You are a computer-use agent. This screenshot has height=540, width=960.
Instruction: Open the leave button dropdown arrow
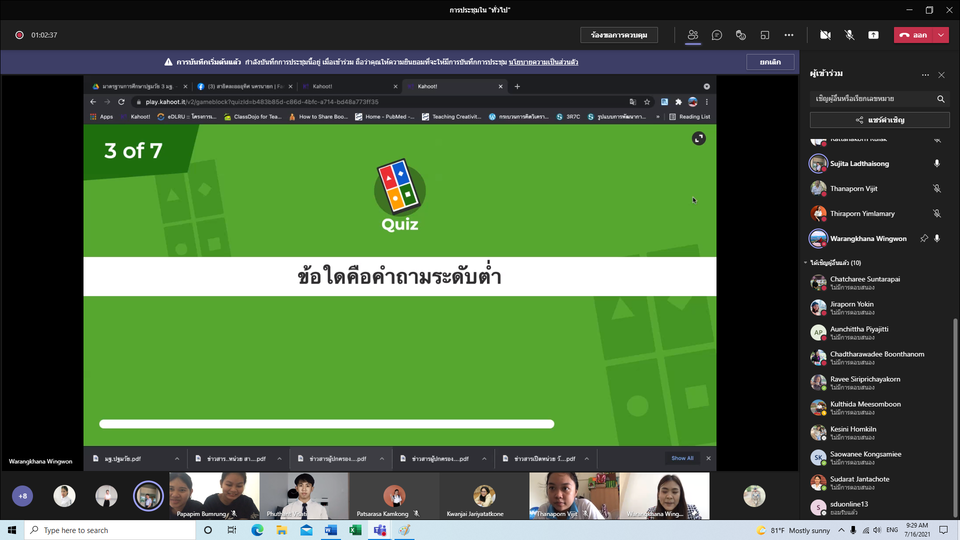coord(940,35)
